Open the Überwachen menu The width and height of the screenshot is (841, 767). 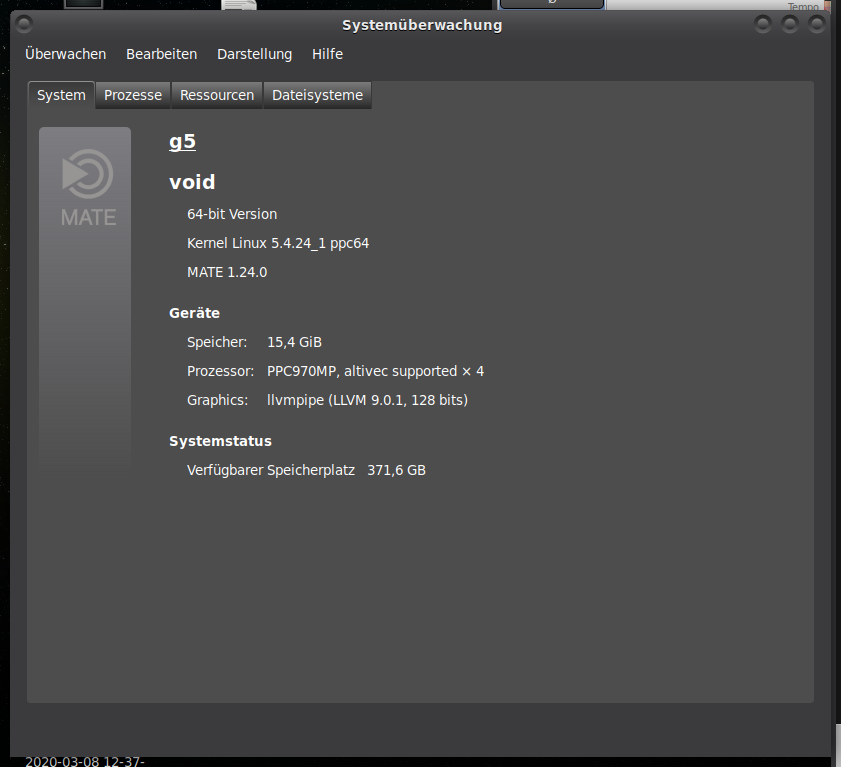65,54
